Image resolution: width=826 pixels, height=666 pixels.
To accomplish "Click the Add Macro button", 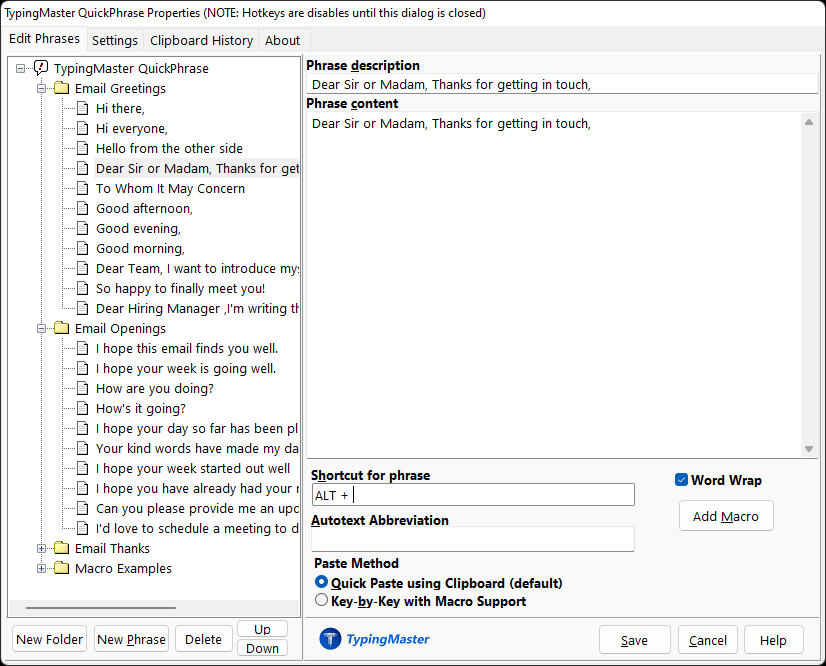I will [x=726, y=516].
